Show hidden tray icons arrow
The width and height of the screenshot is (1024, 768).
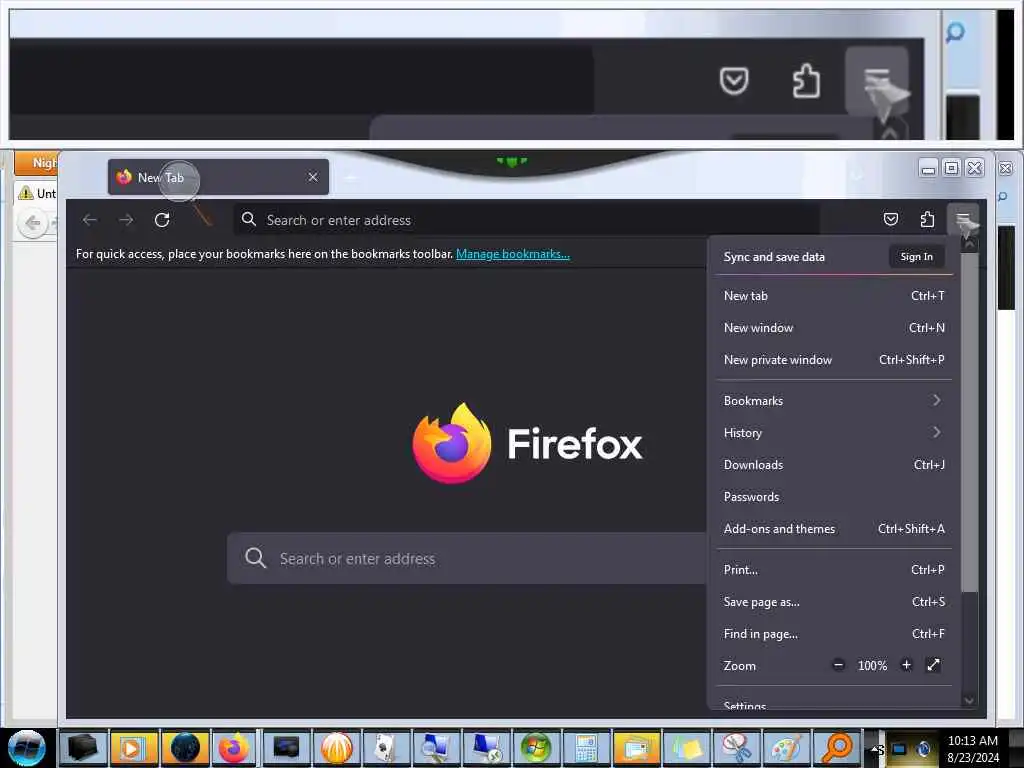874,748
